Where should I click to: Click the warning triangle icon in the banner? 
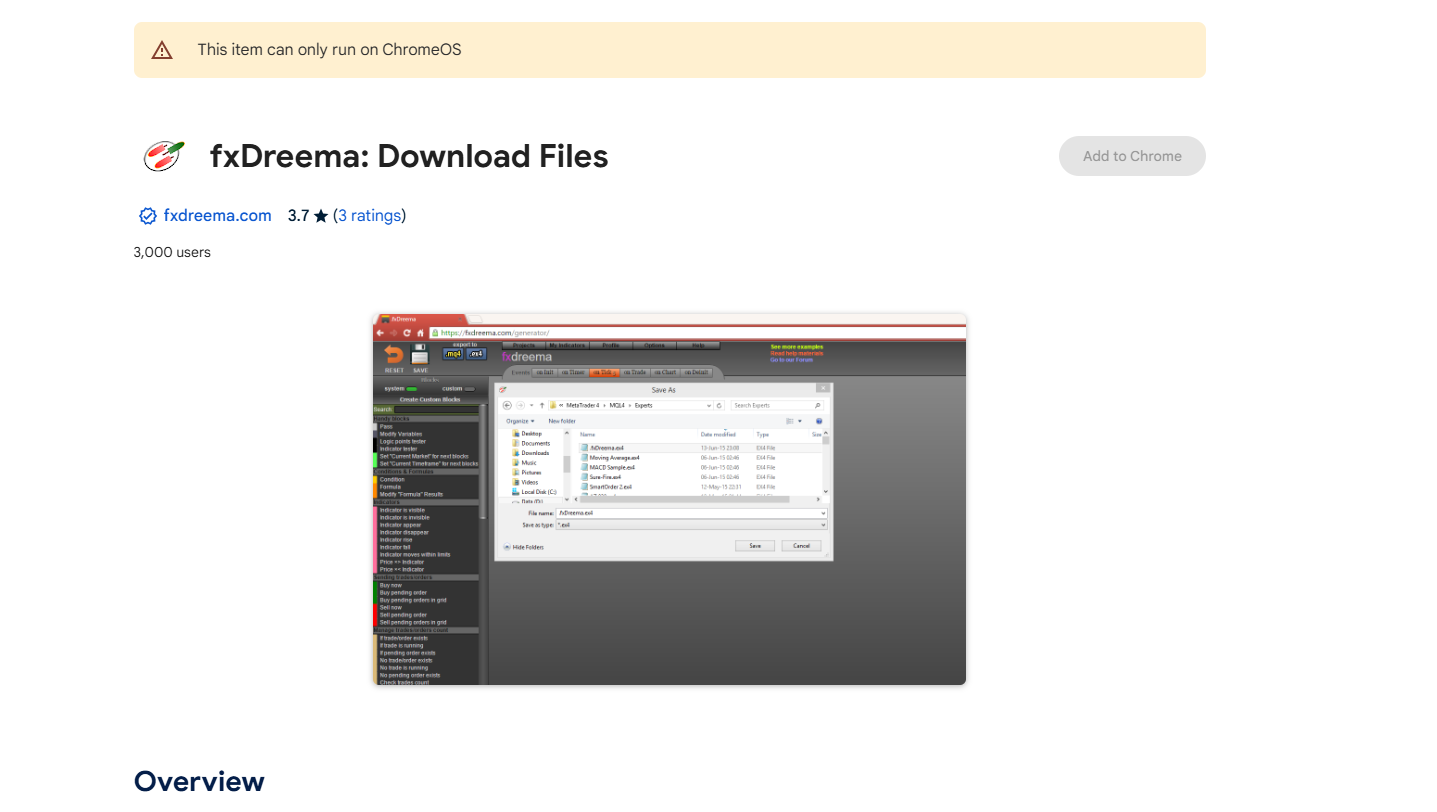click(x=162, y=50)
